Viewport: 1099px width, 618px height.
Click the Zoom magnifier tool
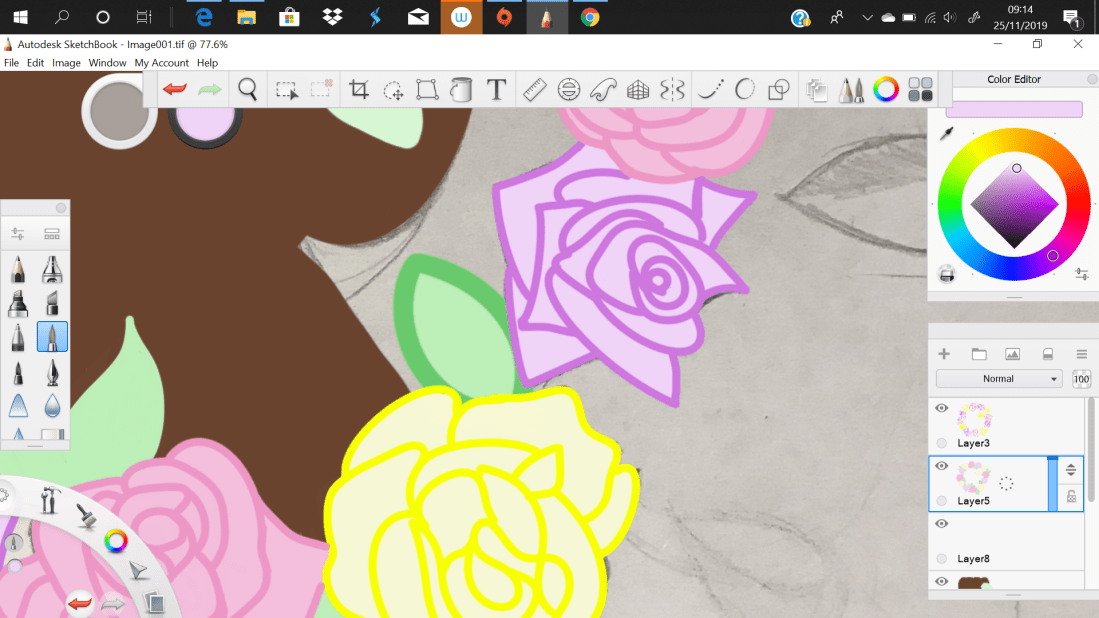pyautogui.click(x=248, y=90)
